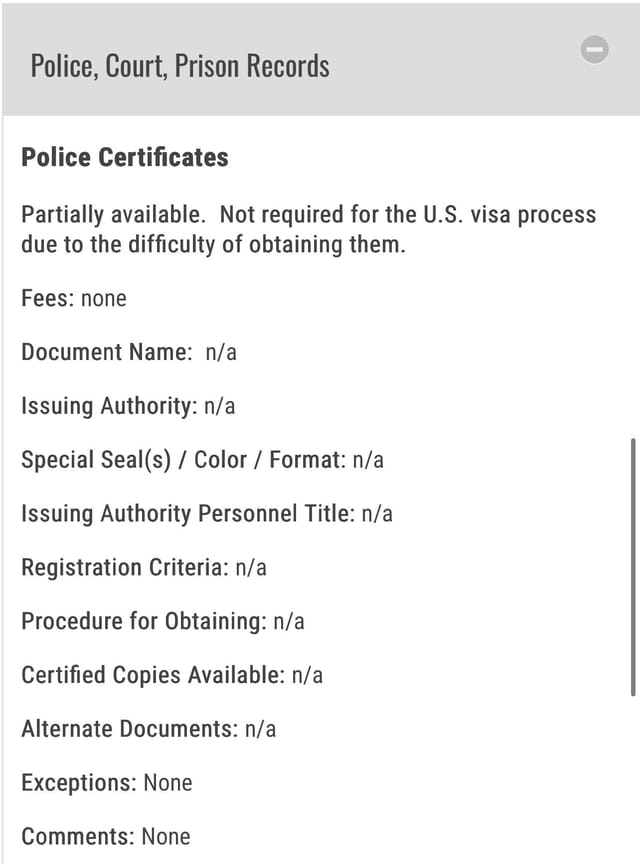Screen dimensions: 640x864
Task: Click Special Seal(s) / Color / Format line
Action: point(202,460)
